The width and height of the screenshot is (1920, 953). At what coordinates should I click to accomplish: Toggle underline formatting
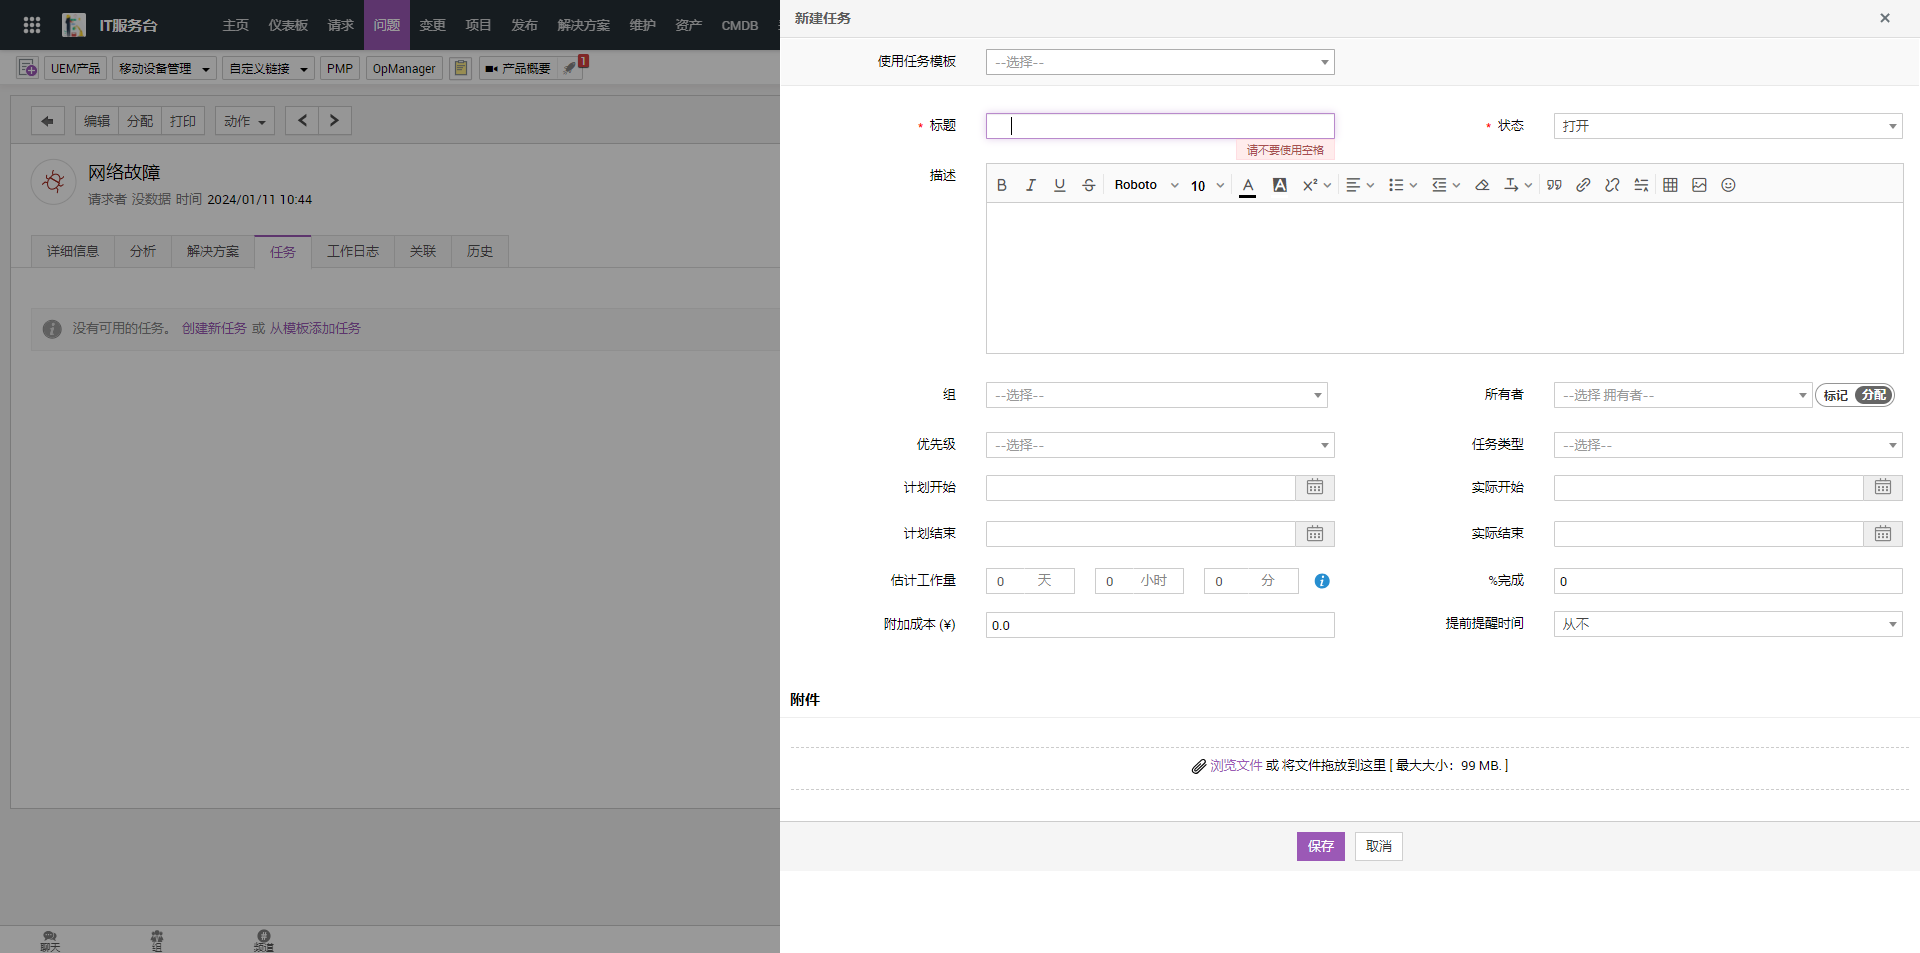tap(1059, 185)
